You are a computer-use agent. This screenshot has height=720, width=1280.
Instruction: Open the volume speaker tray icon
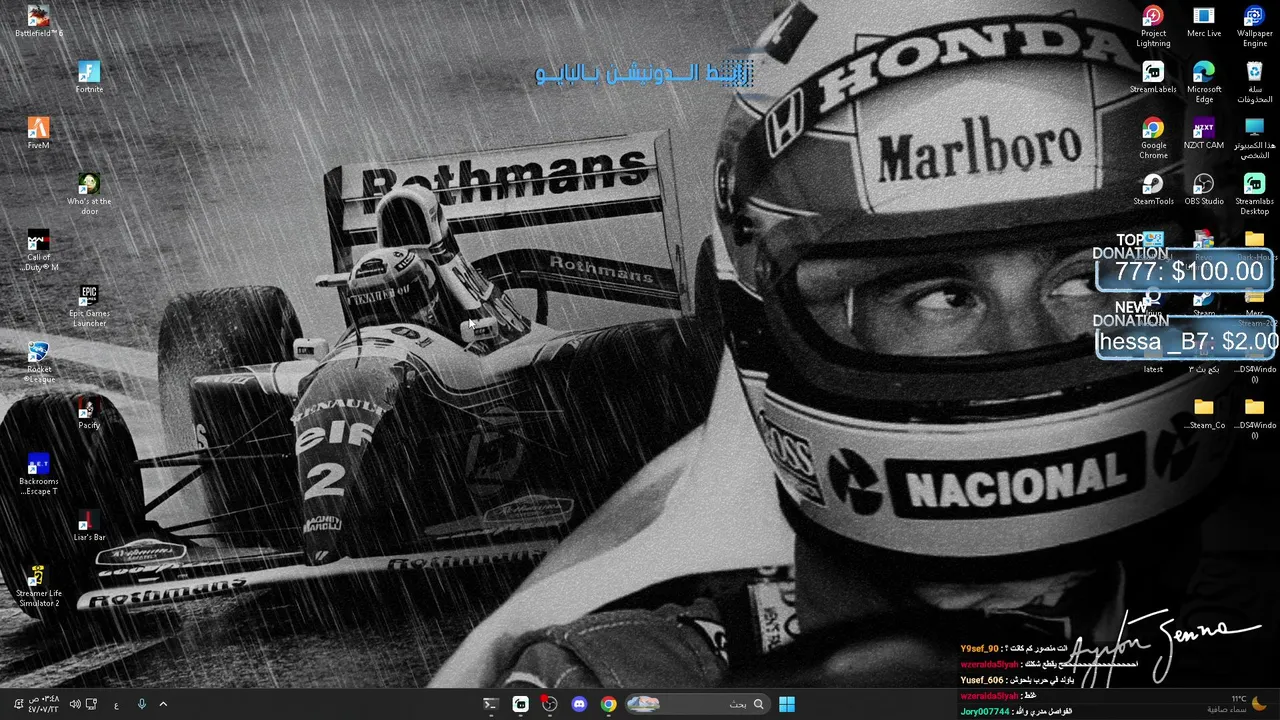pos(75,704)
